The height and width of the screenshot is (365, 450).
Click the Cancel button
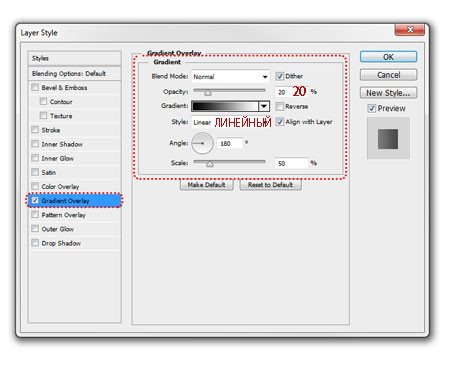click(x=388, y=75)
